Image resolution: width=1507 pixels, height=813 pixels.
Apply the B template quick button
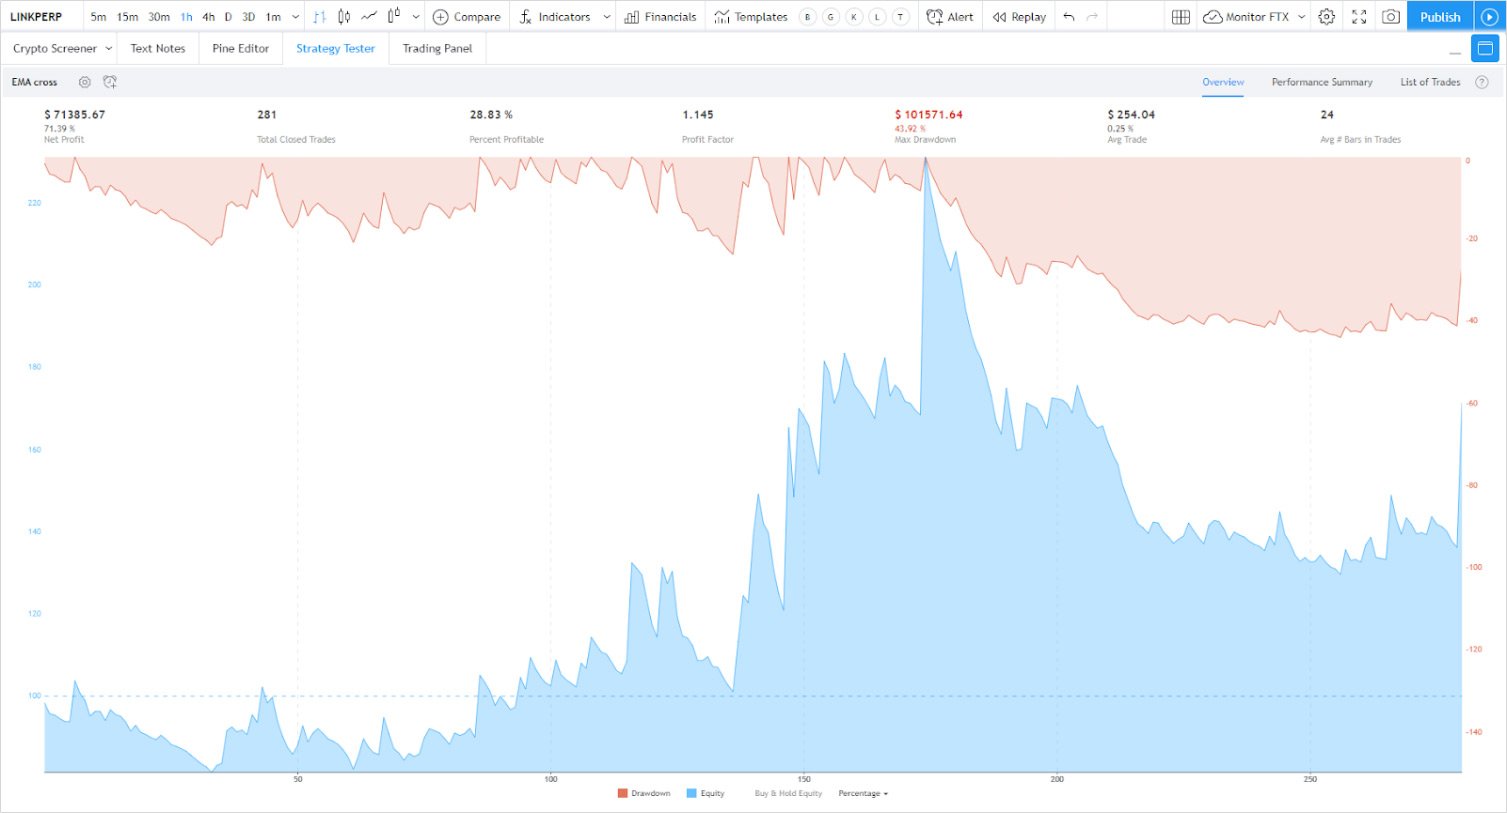coord(808,17)
